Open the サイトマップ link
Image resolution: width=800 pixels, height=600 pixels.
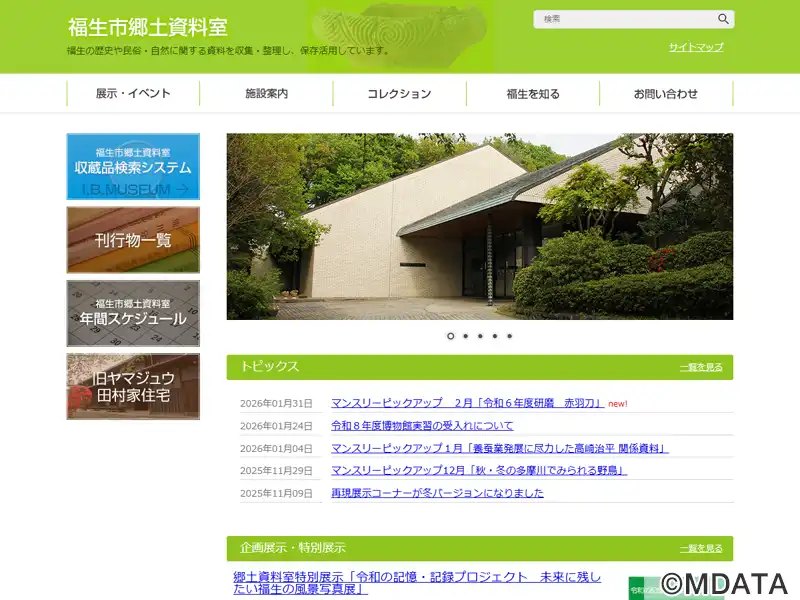coord(696,47)
